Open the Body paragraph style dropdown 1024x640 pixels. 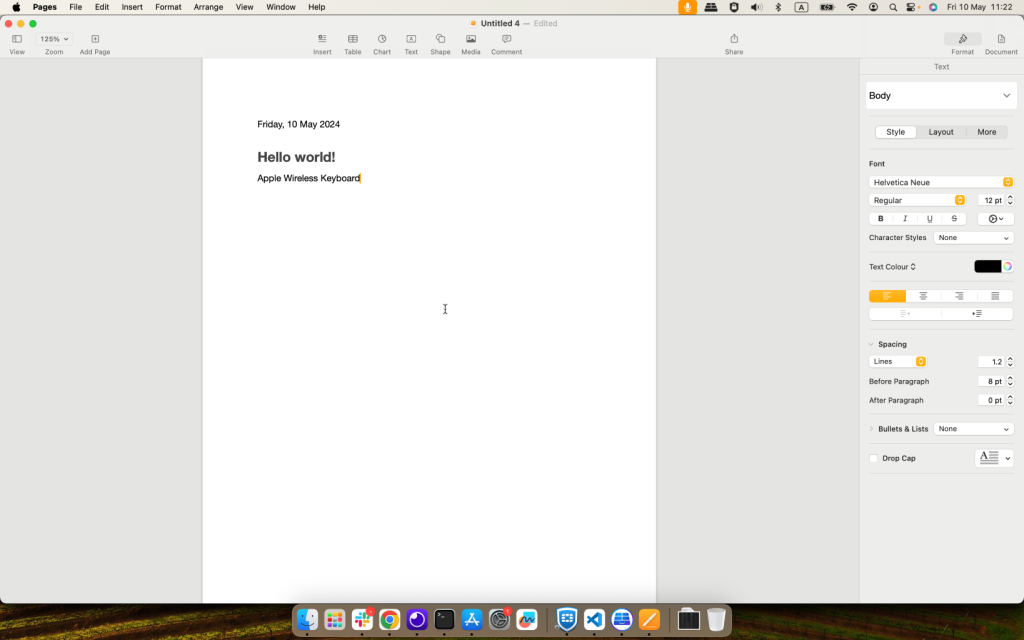pos(940,95)
